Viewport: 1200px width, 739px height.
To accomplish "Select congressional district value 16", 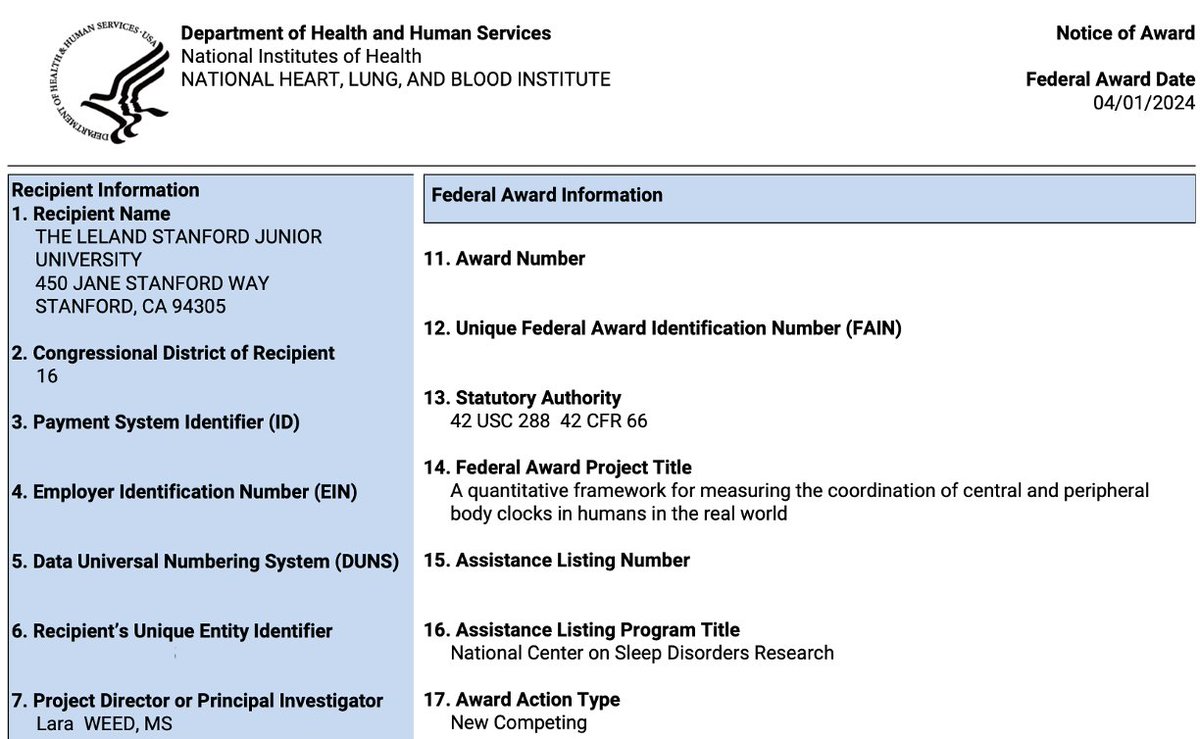I will 46,376.
